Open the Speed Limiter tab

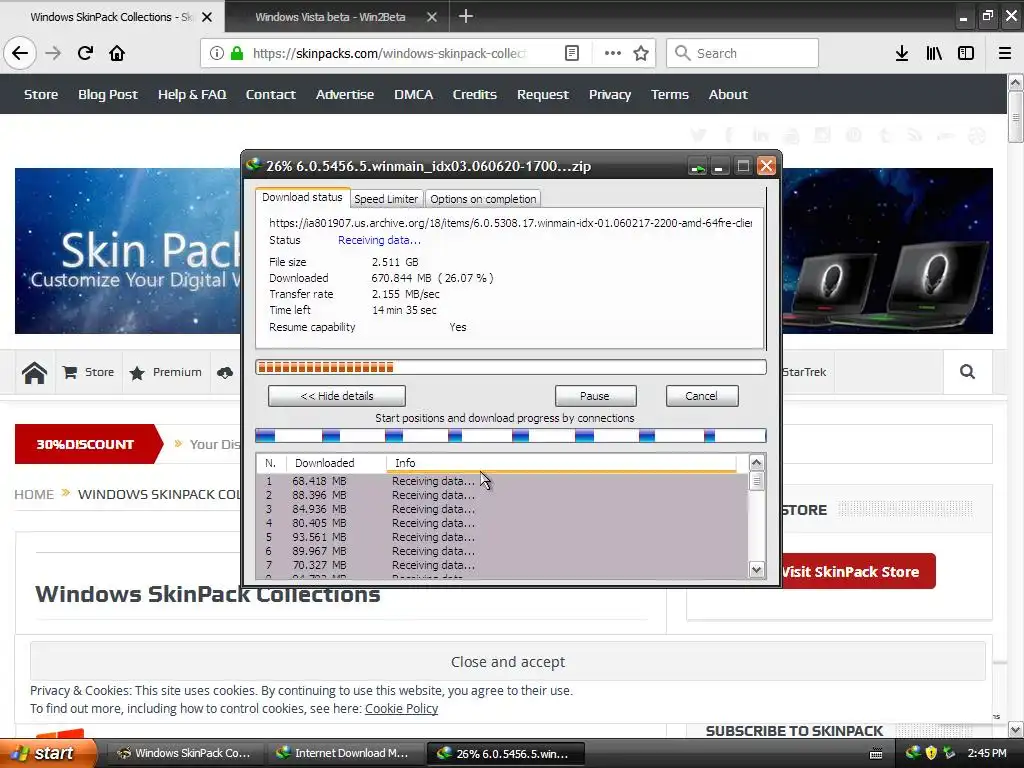[386, 199]
